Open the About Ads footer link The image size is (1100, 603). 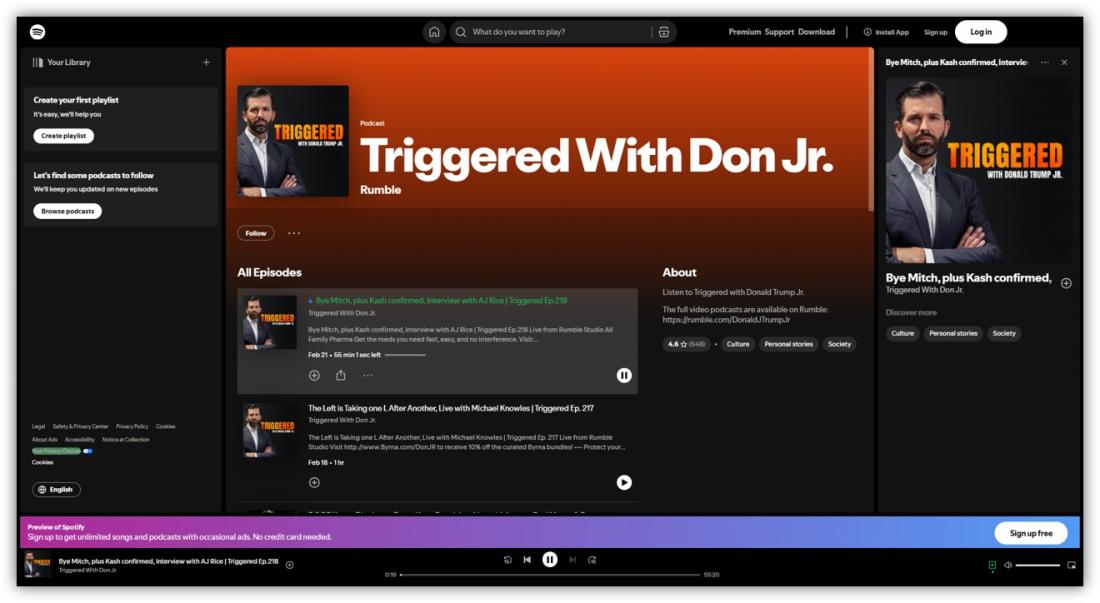(45, 440)
